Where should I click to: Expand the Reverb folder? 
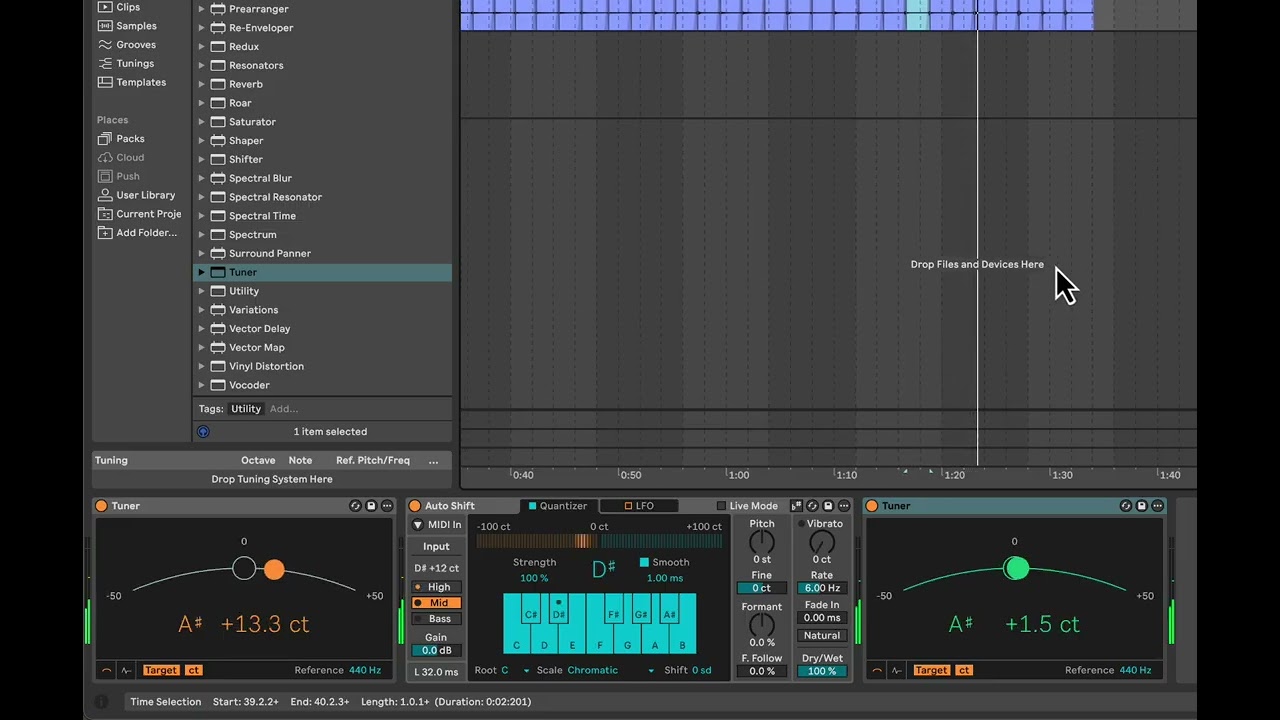(x=201, y=84)
